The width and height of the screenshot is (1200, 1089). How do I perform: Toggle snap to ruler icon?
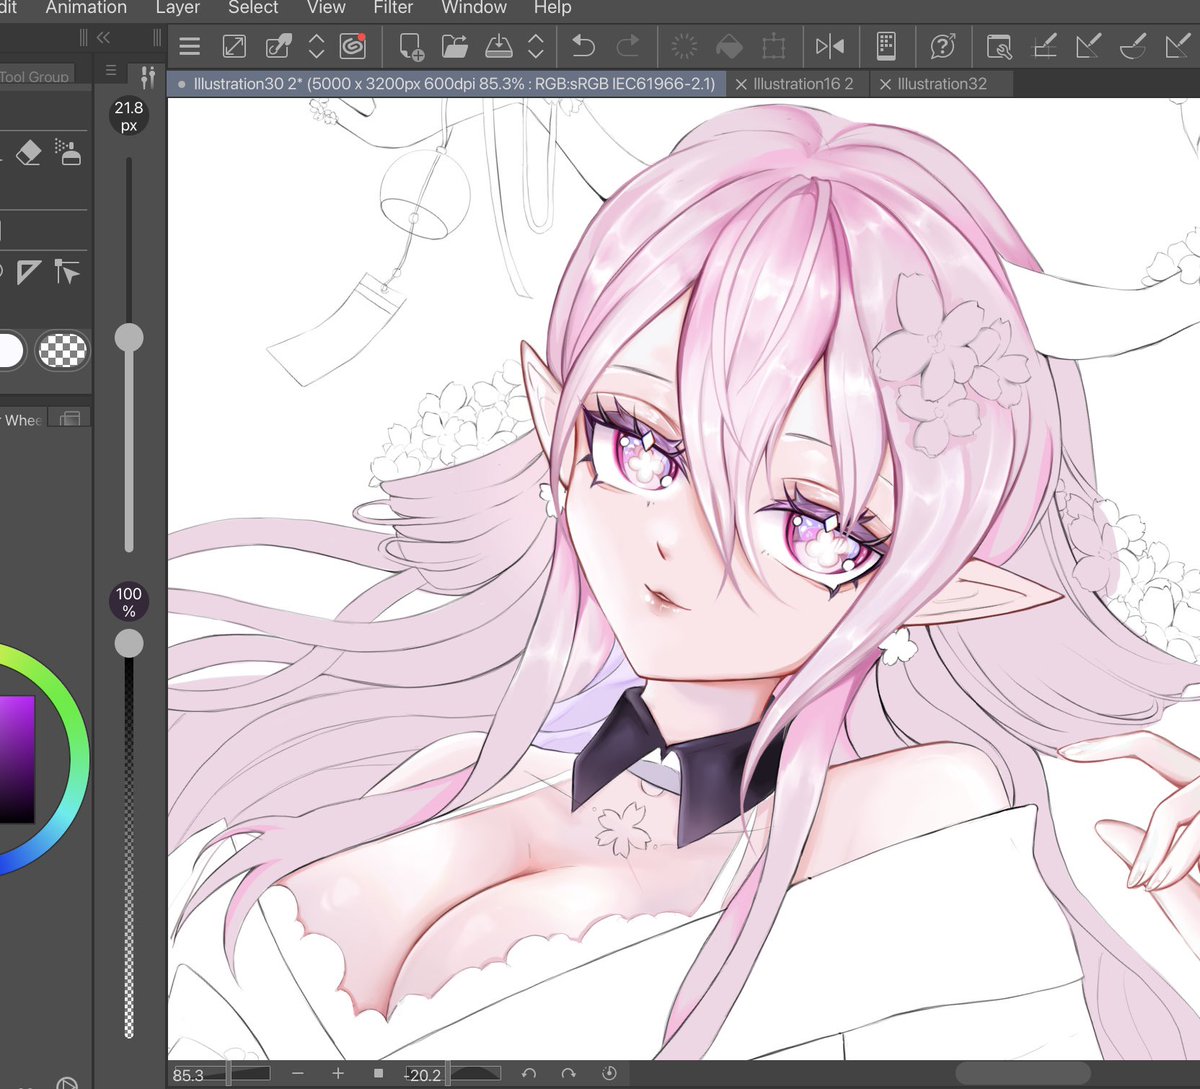tap(1044, 46)
